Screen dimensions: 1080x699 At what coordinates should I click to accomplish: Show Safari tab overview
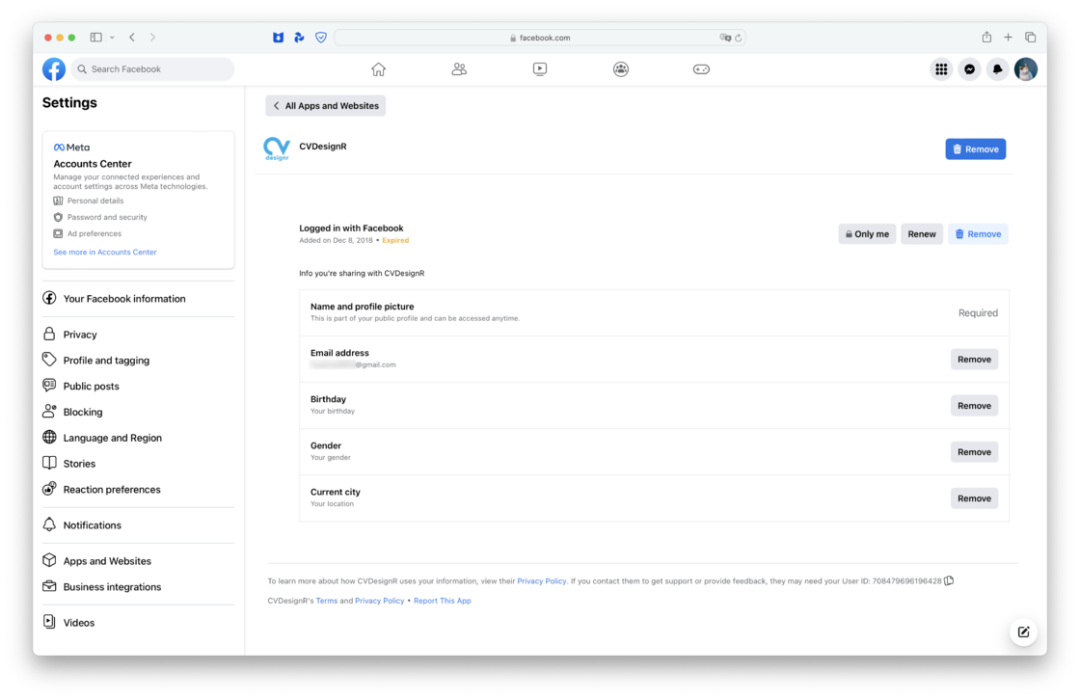click(x=1030, y=37)
